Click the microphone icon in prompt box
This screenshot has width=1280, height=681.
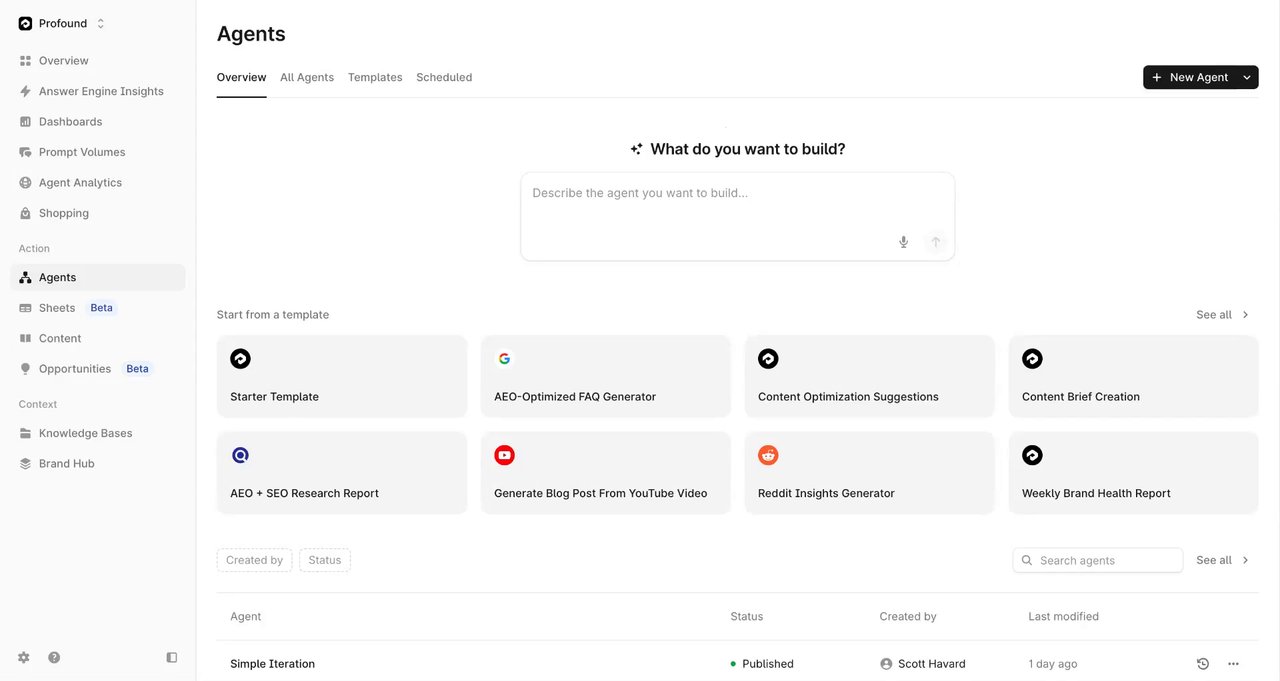point(903,242)
